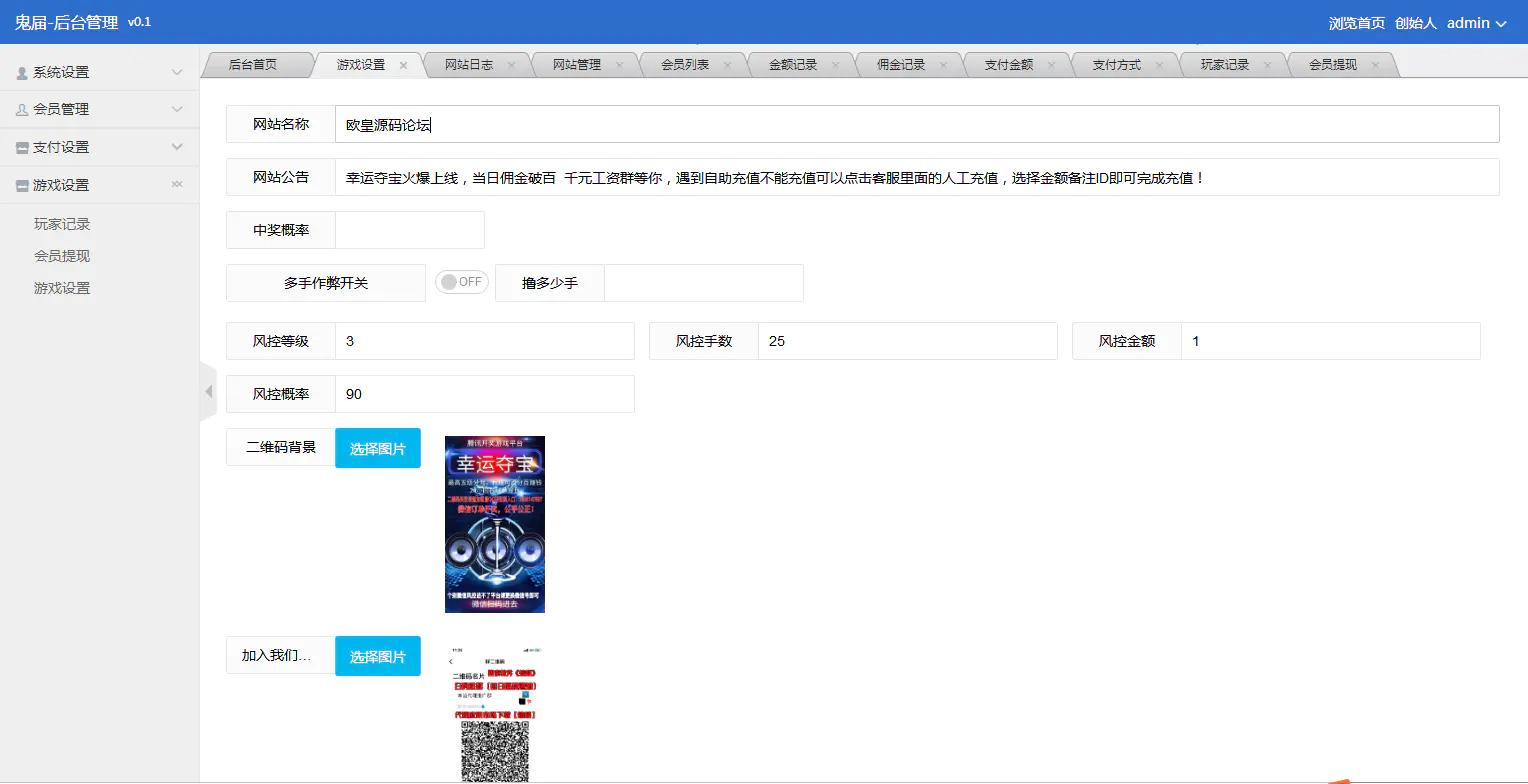
Task: Click 选择图片 next to 加入我们
Action: 378,655
